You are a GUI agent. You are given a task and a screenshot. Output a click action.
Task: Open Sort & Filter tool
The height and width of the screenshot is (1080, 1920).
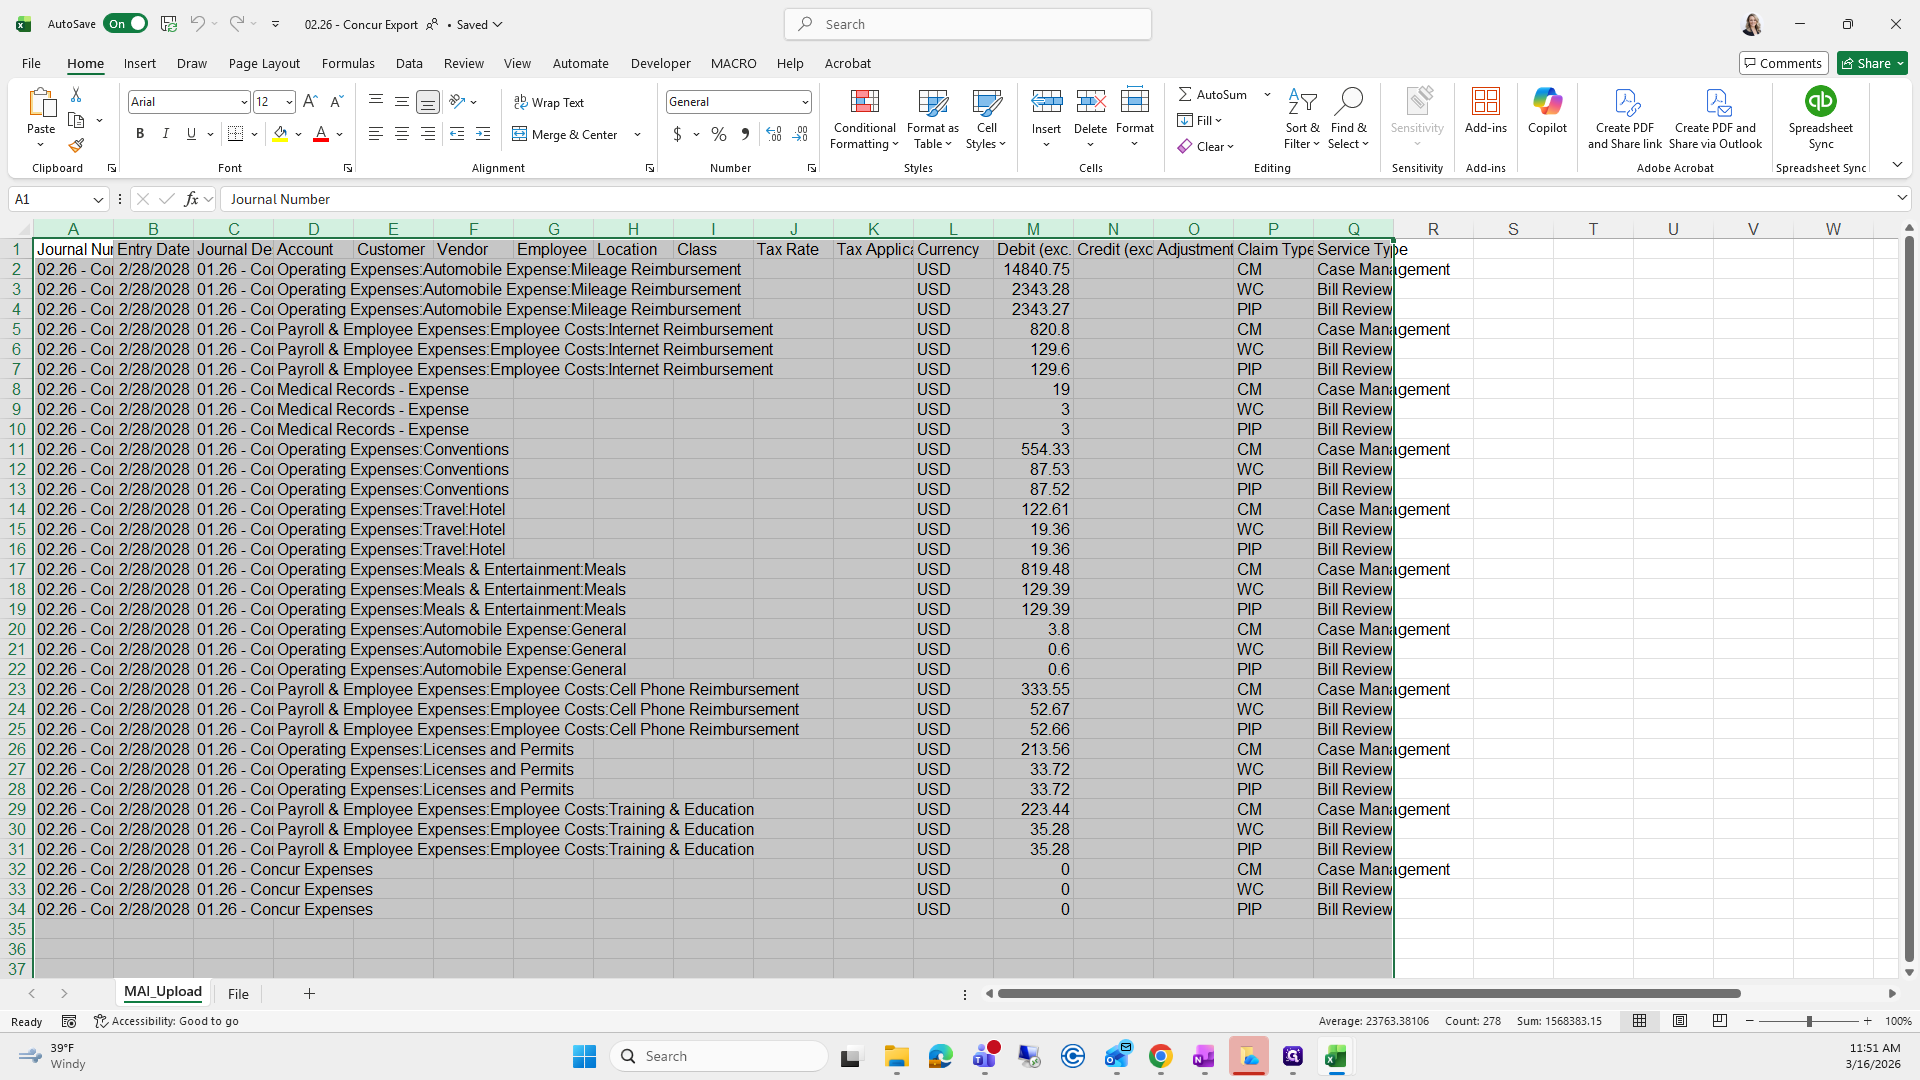pos(1302,119)
